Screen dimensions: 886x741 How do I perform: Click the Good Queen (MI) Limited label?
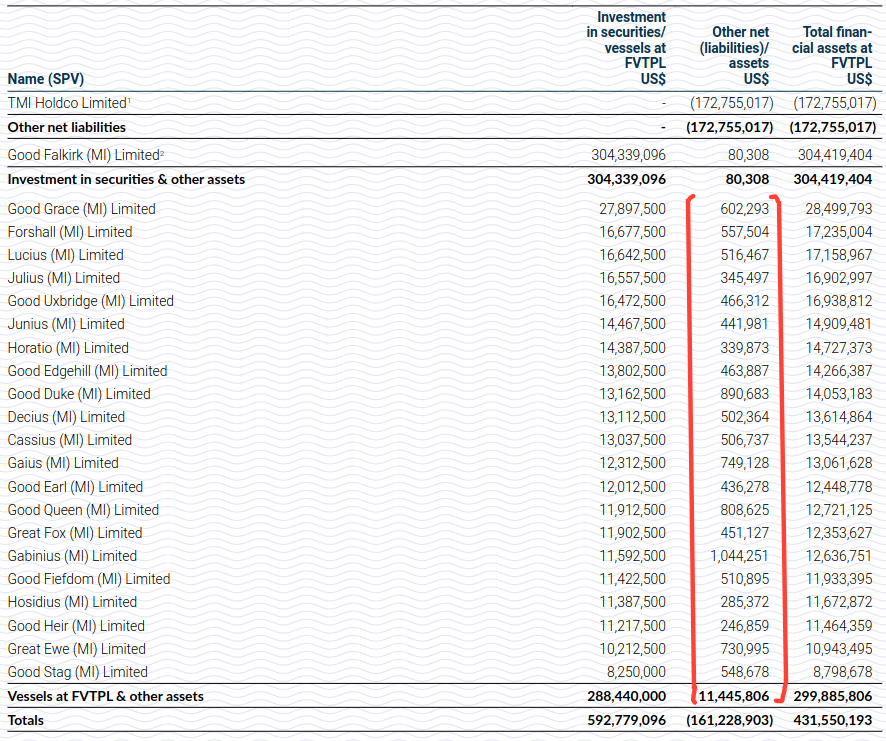[x=72, y=510]
